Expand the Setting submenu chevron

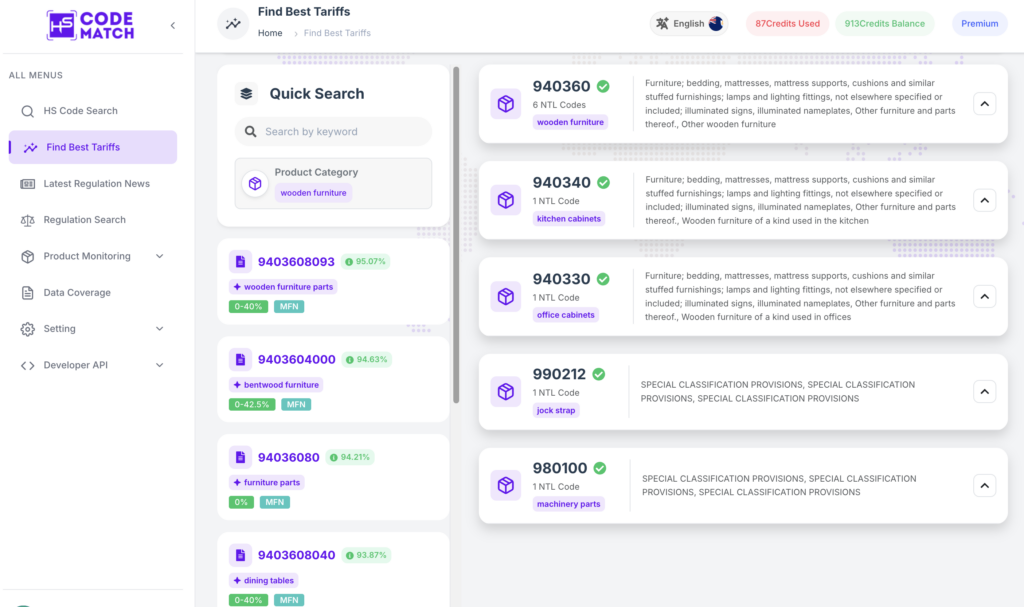159,329
